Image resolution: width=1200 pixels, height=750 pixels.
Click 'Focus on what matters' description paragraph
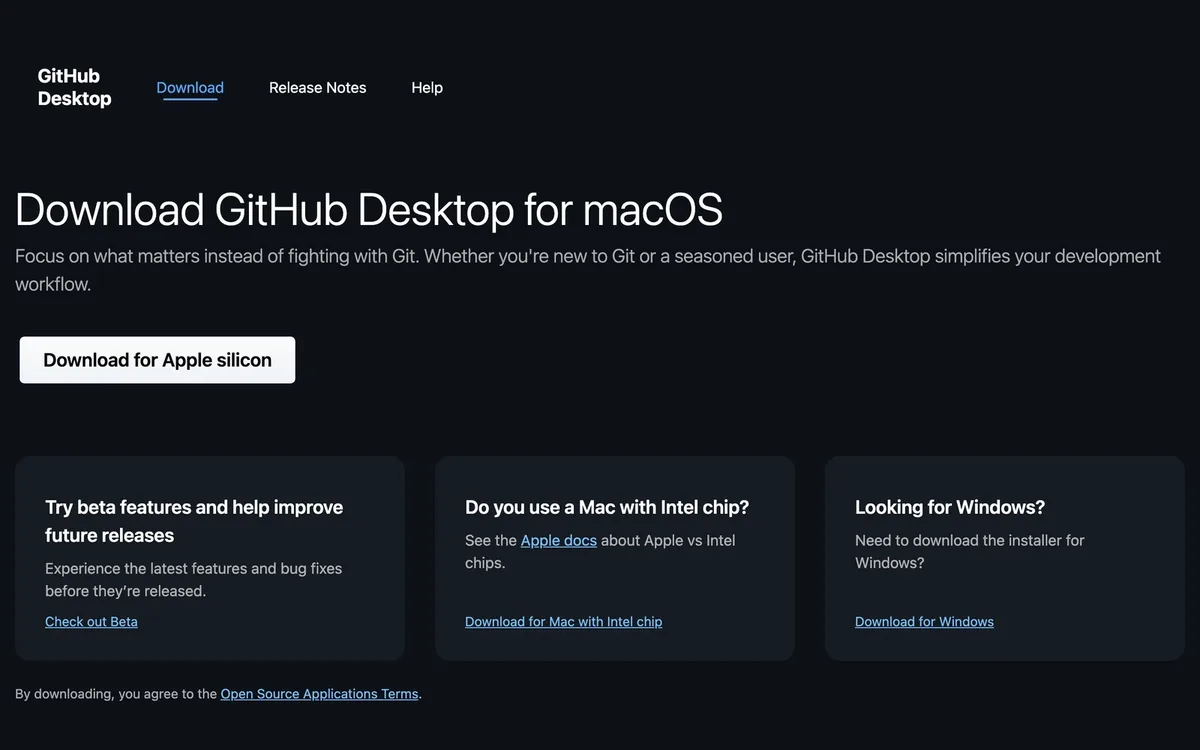tap(588, 270)
